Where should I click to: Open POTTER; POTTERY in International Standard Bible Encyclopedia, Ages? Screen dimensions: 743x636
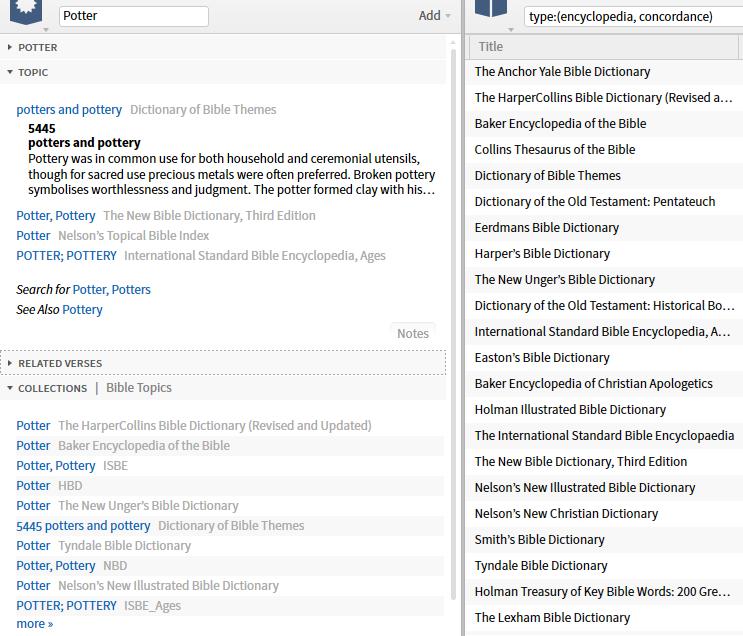[66, 255]
